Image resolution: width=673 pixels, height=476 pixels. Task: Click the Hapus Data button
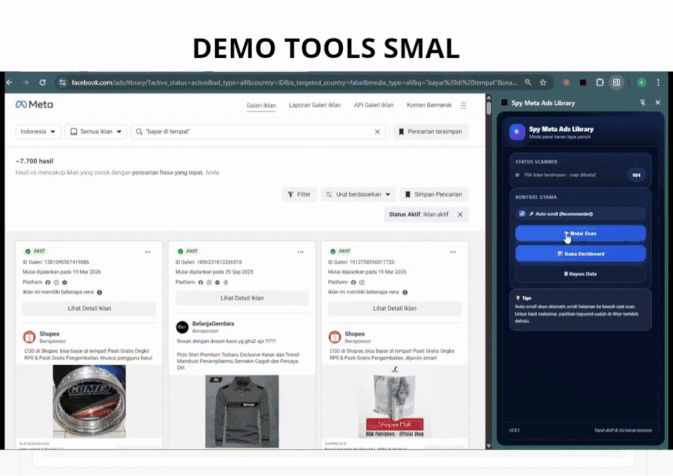point(580,274)
